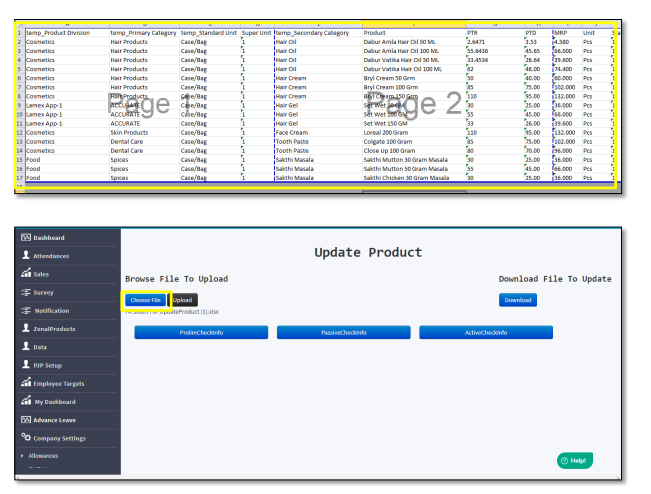Click the selected xlsx file name text
Screen dimensions: 651x494
pos(172,312)
